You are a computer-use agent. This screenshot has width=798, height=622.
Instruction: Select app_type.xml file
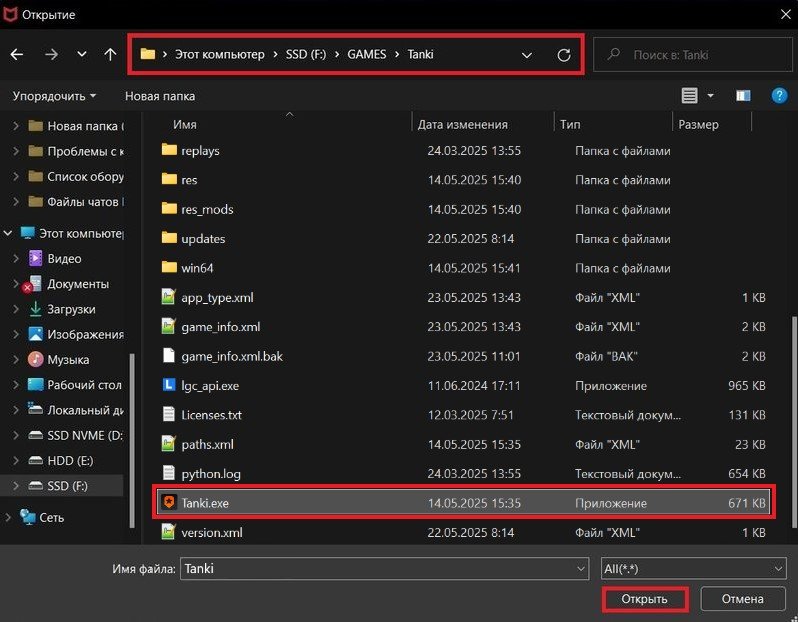point(462,297)
